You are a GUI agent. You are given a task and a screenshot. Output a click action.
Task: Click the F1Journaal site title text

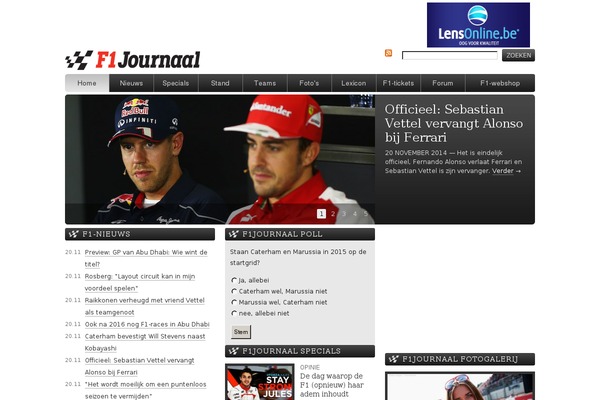[148, 60]
